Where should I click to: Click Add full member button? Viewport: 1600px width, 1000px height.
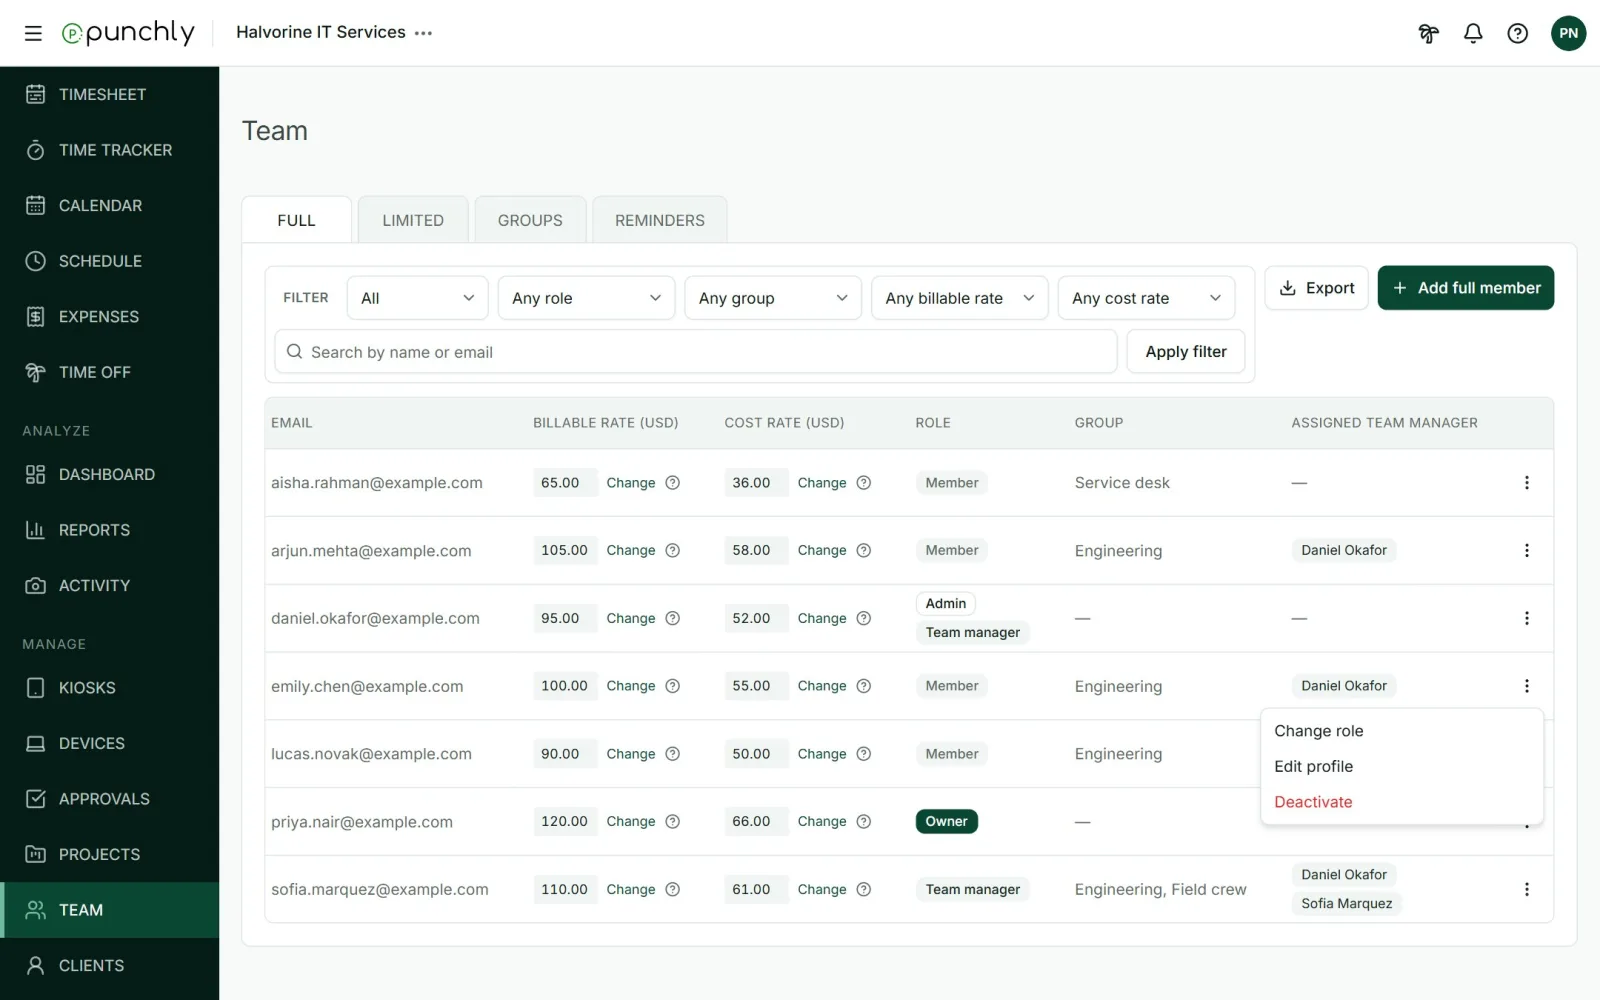click(1465, 288)
